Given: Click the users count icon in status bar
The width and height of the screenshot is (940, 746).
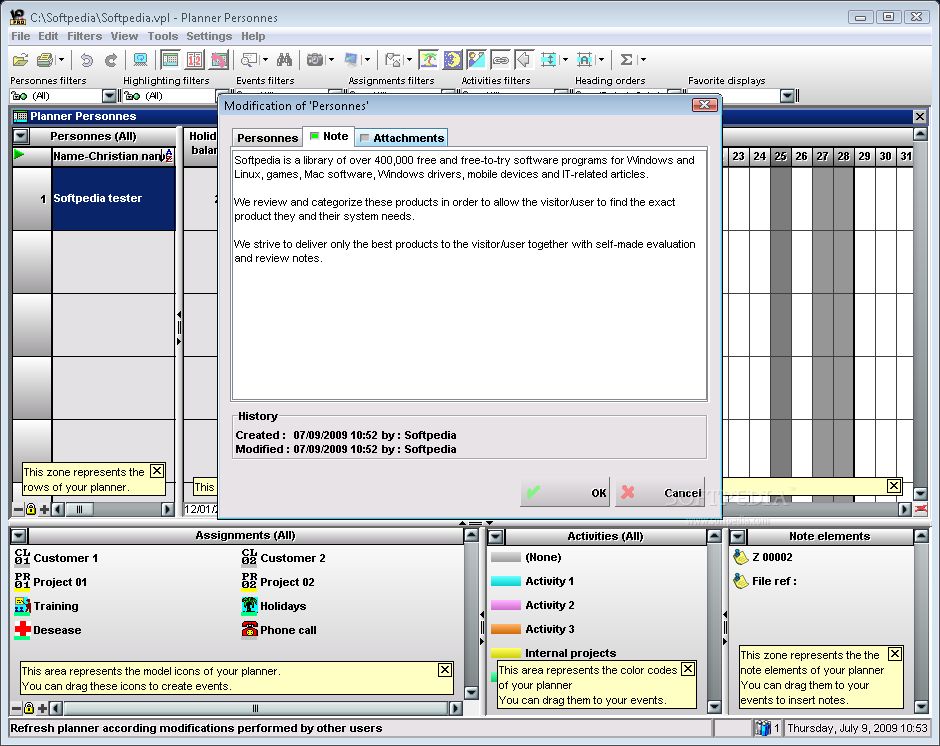Looking at the screenshot, I should [763, 728].
